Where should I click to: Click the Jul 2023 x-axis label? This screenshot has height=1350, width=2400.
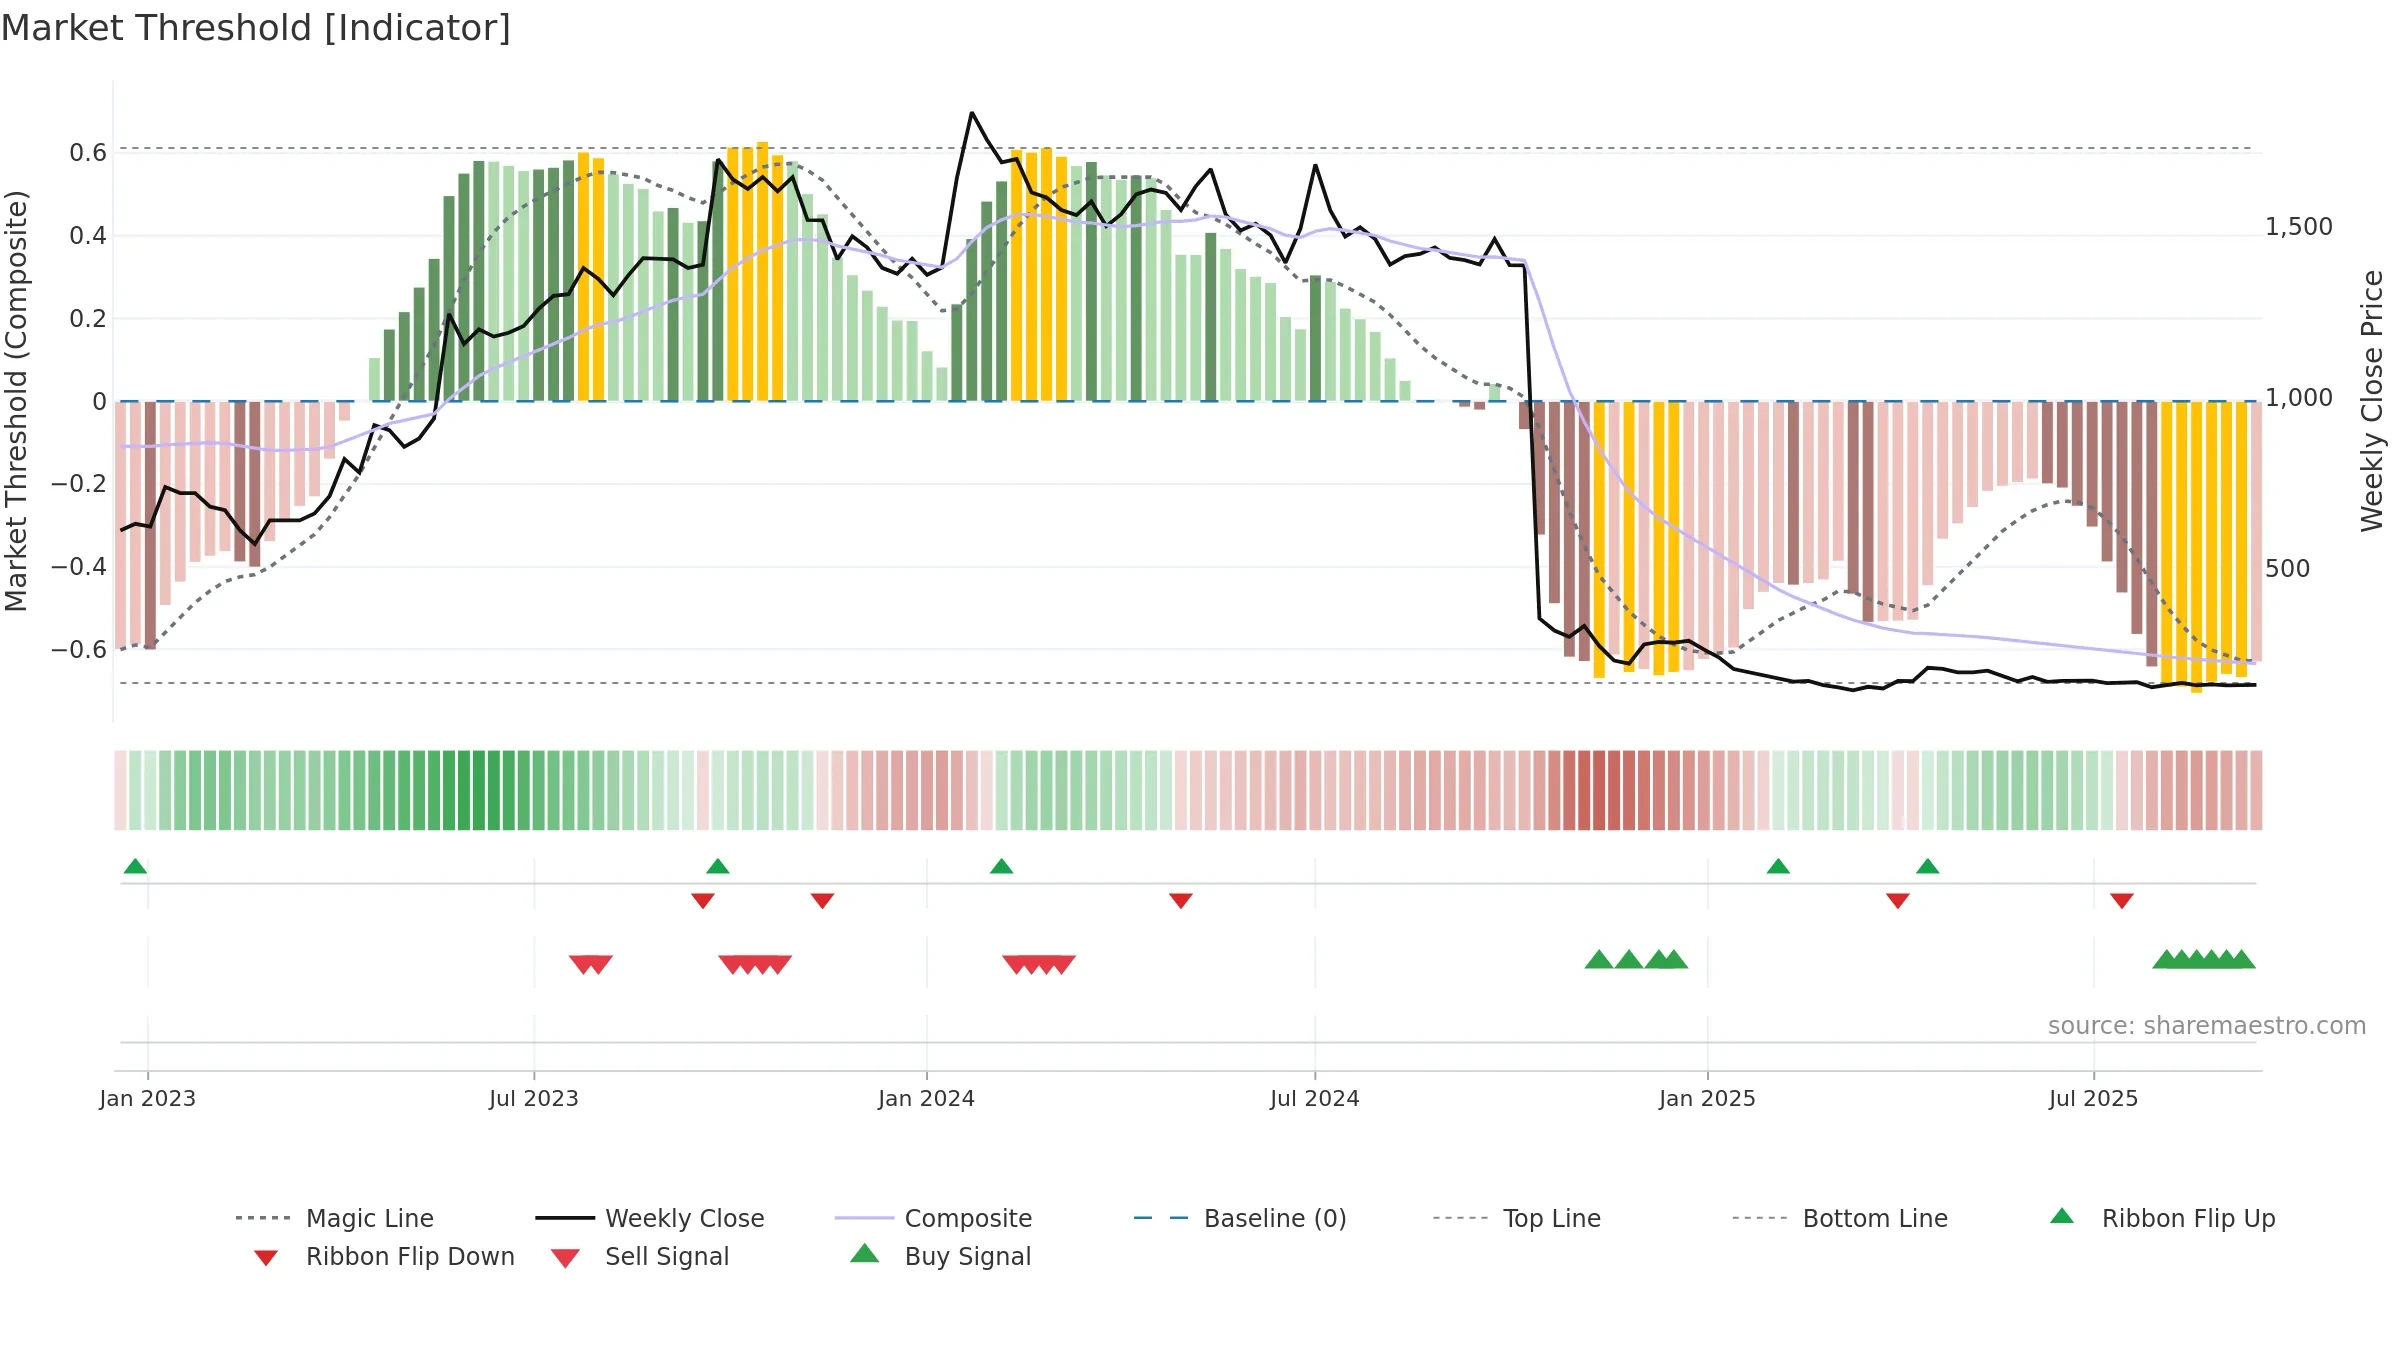point(534,1099)
